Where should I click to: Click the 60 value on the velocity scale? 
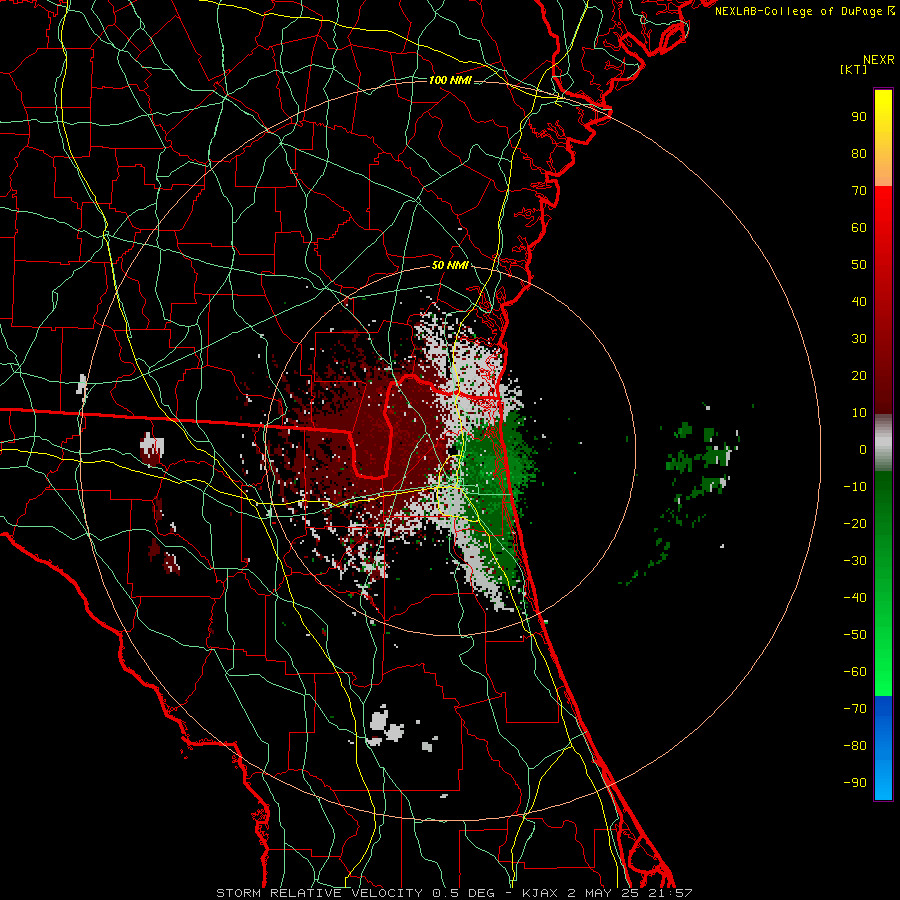[859, 228]
